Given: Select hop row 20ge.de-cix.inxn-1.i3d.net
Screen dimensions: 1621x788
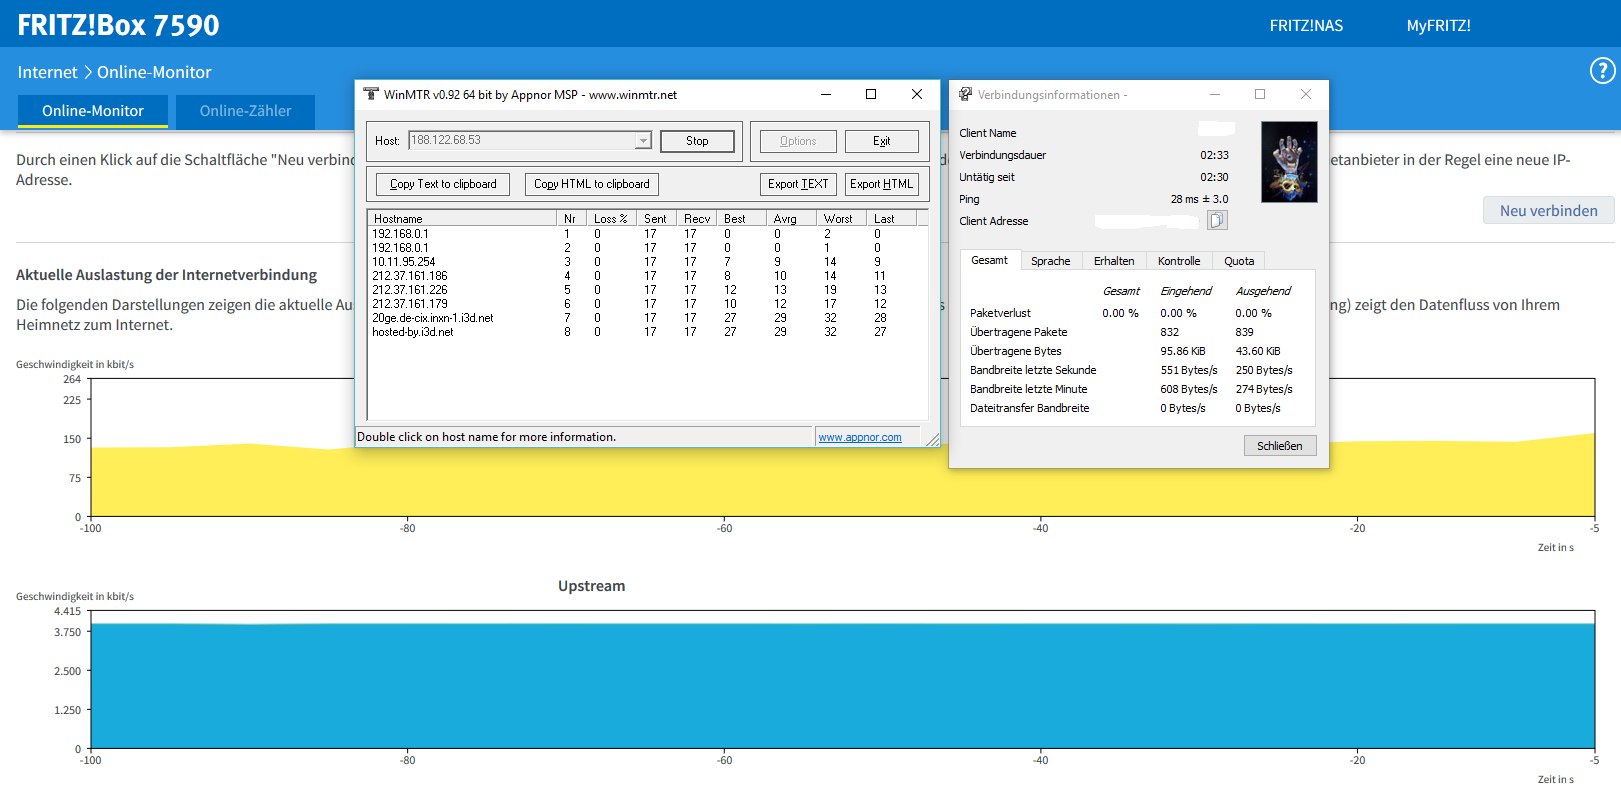Looking at the screenshot, I should (647, 318).
